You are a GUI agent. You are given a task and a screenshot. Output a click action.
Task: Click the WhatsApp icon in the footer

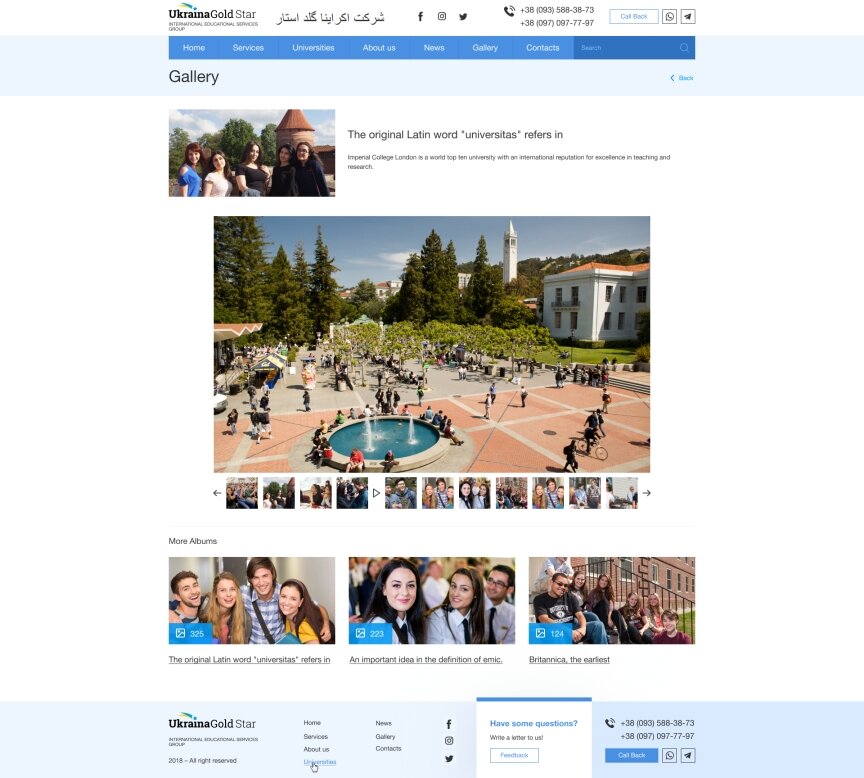[669, 755]
